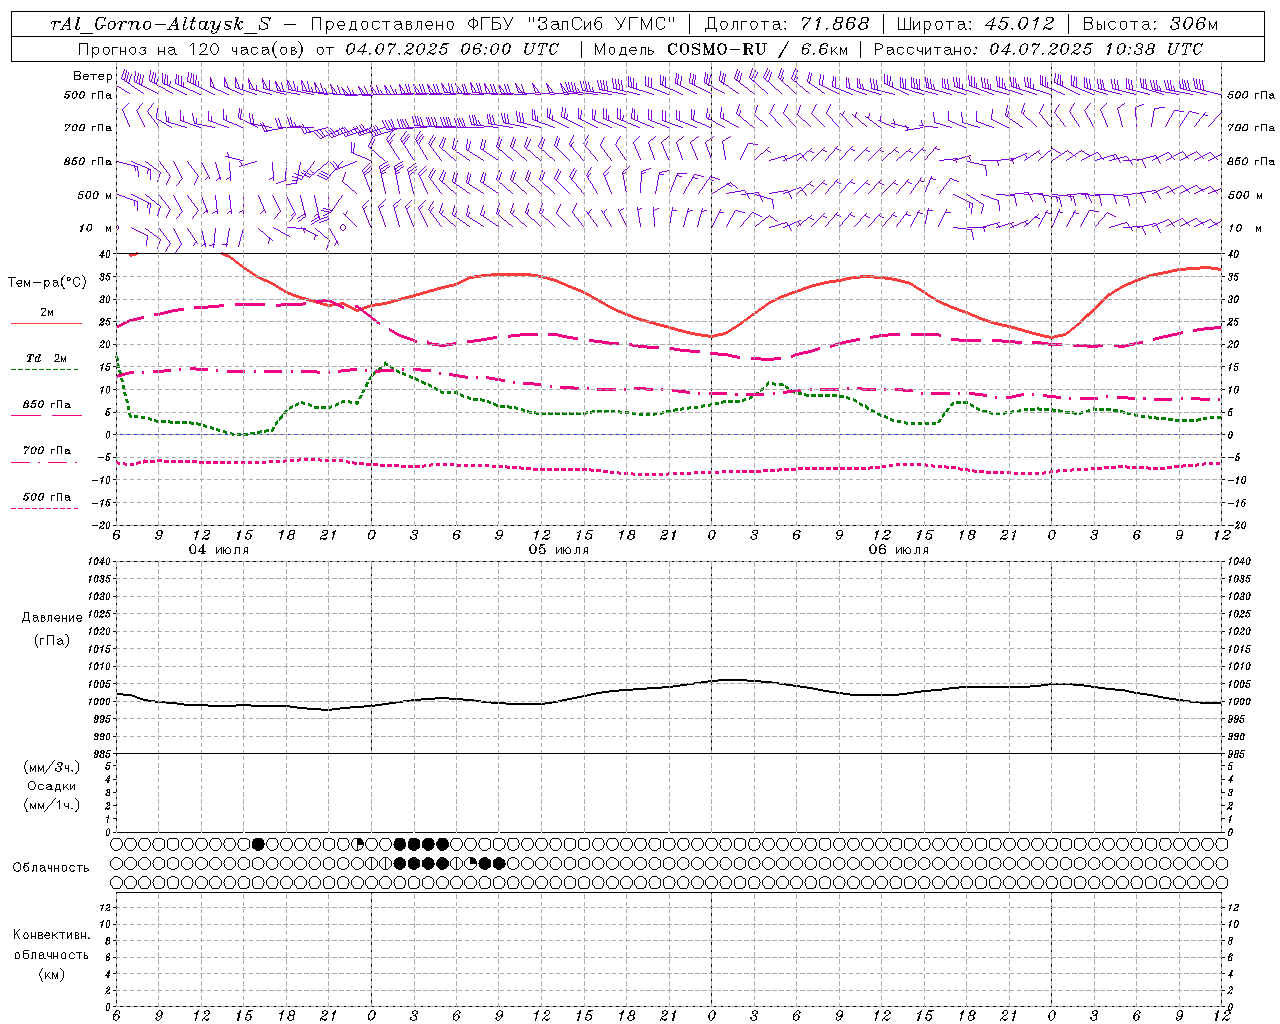This screenshot has height=1024, width=1280.
Task: Click the 1005 value on right pressure axis
Action: (1239, 684)
